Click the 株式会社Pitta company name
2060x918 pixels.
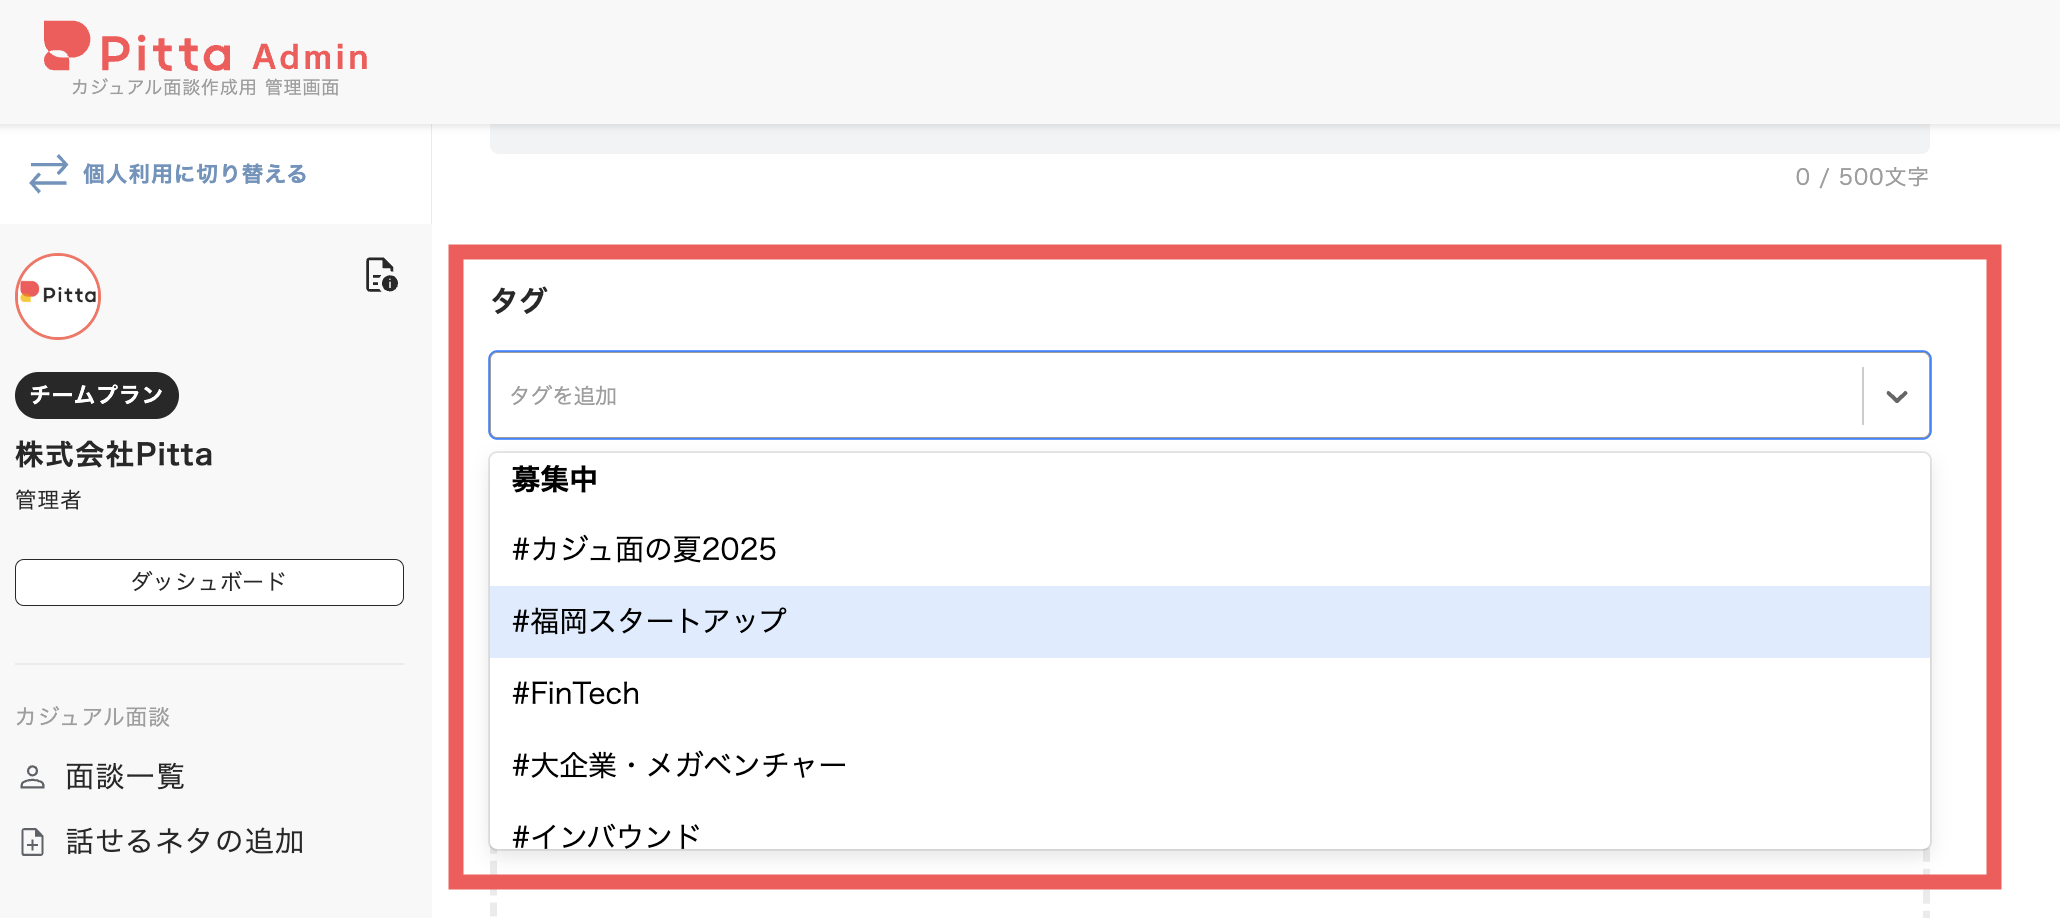[113, 455]
